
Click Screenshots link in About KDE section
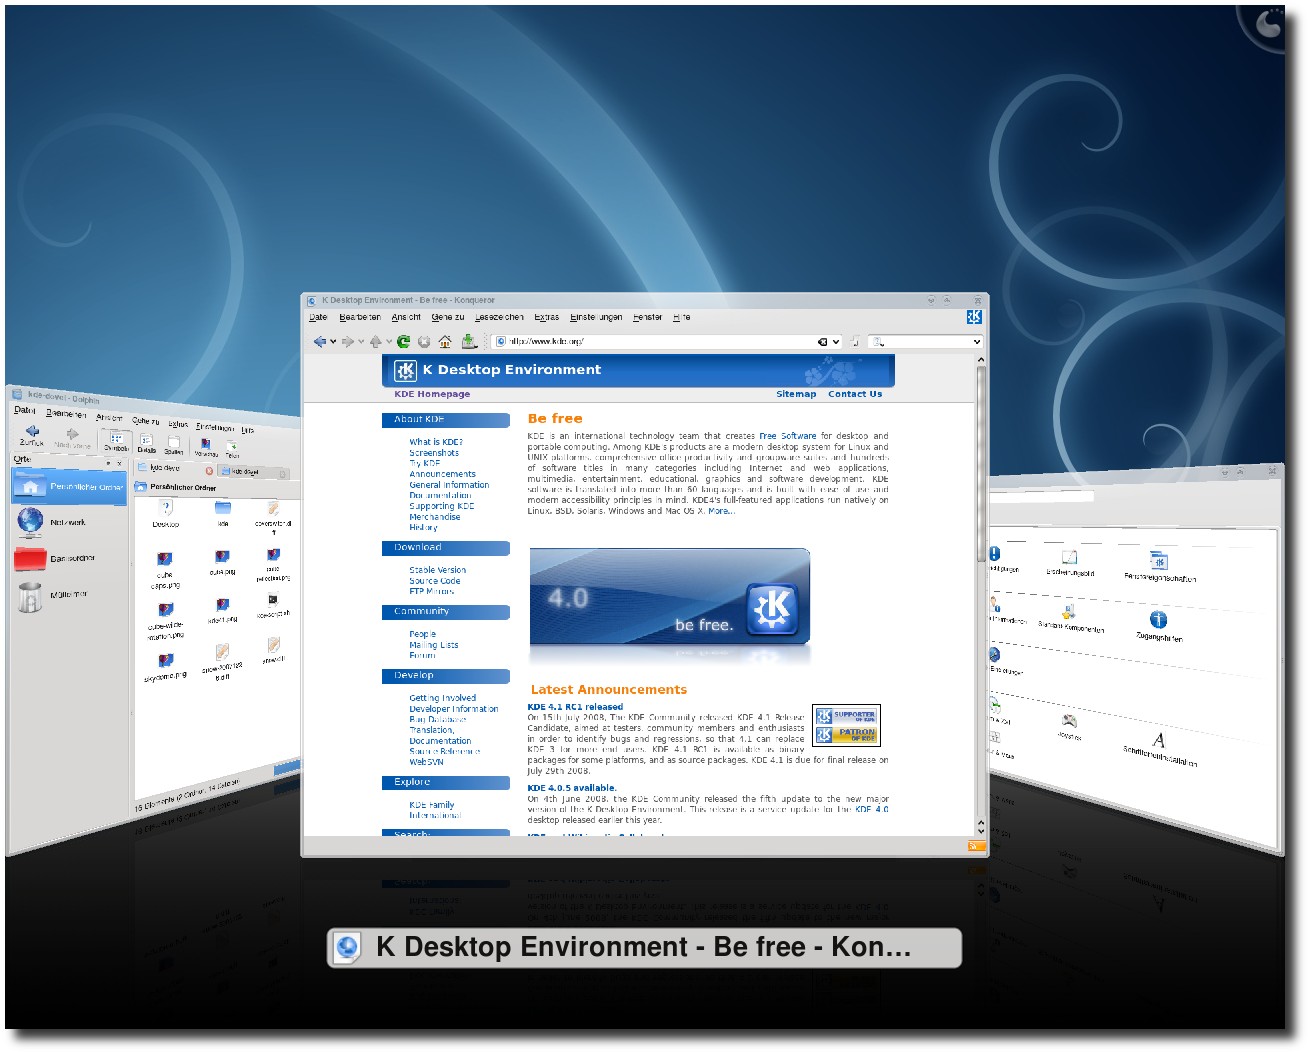434,453
